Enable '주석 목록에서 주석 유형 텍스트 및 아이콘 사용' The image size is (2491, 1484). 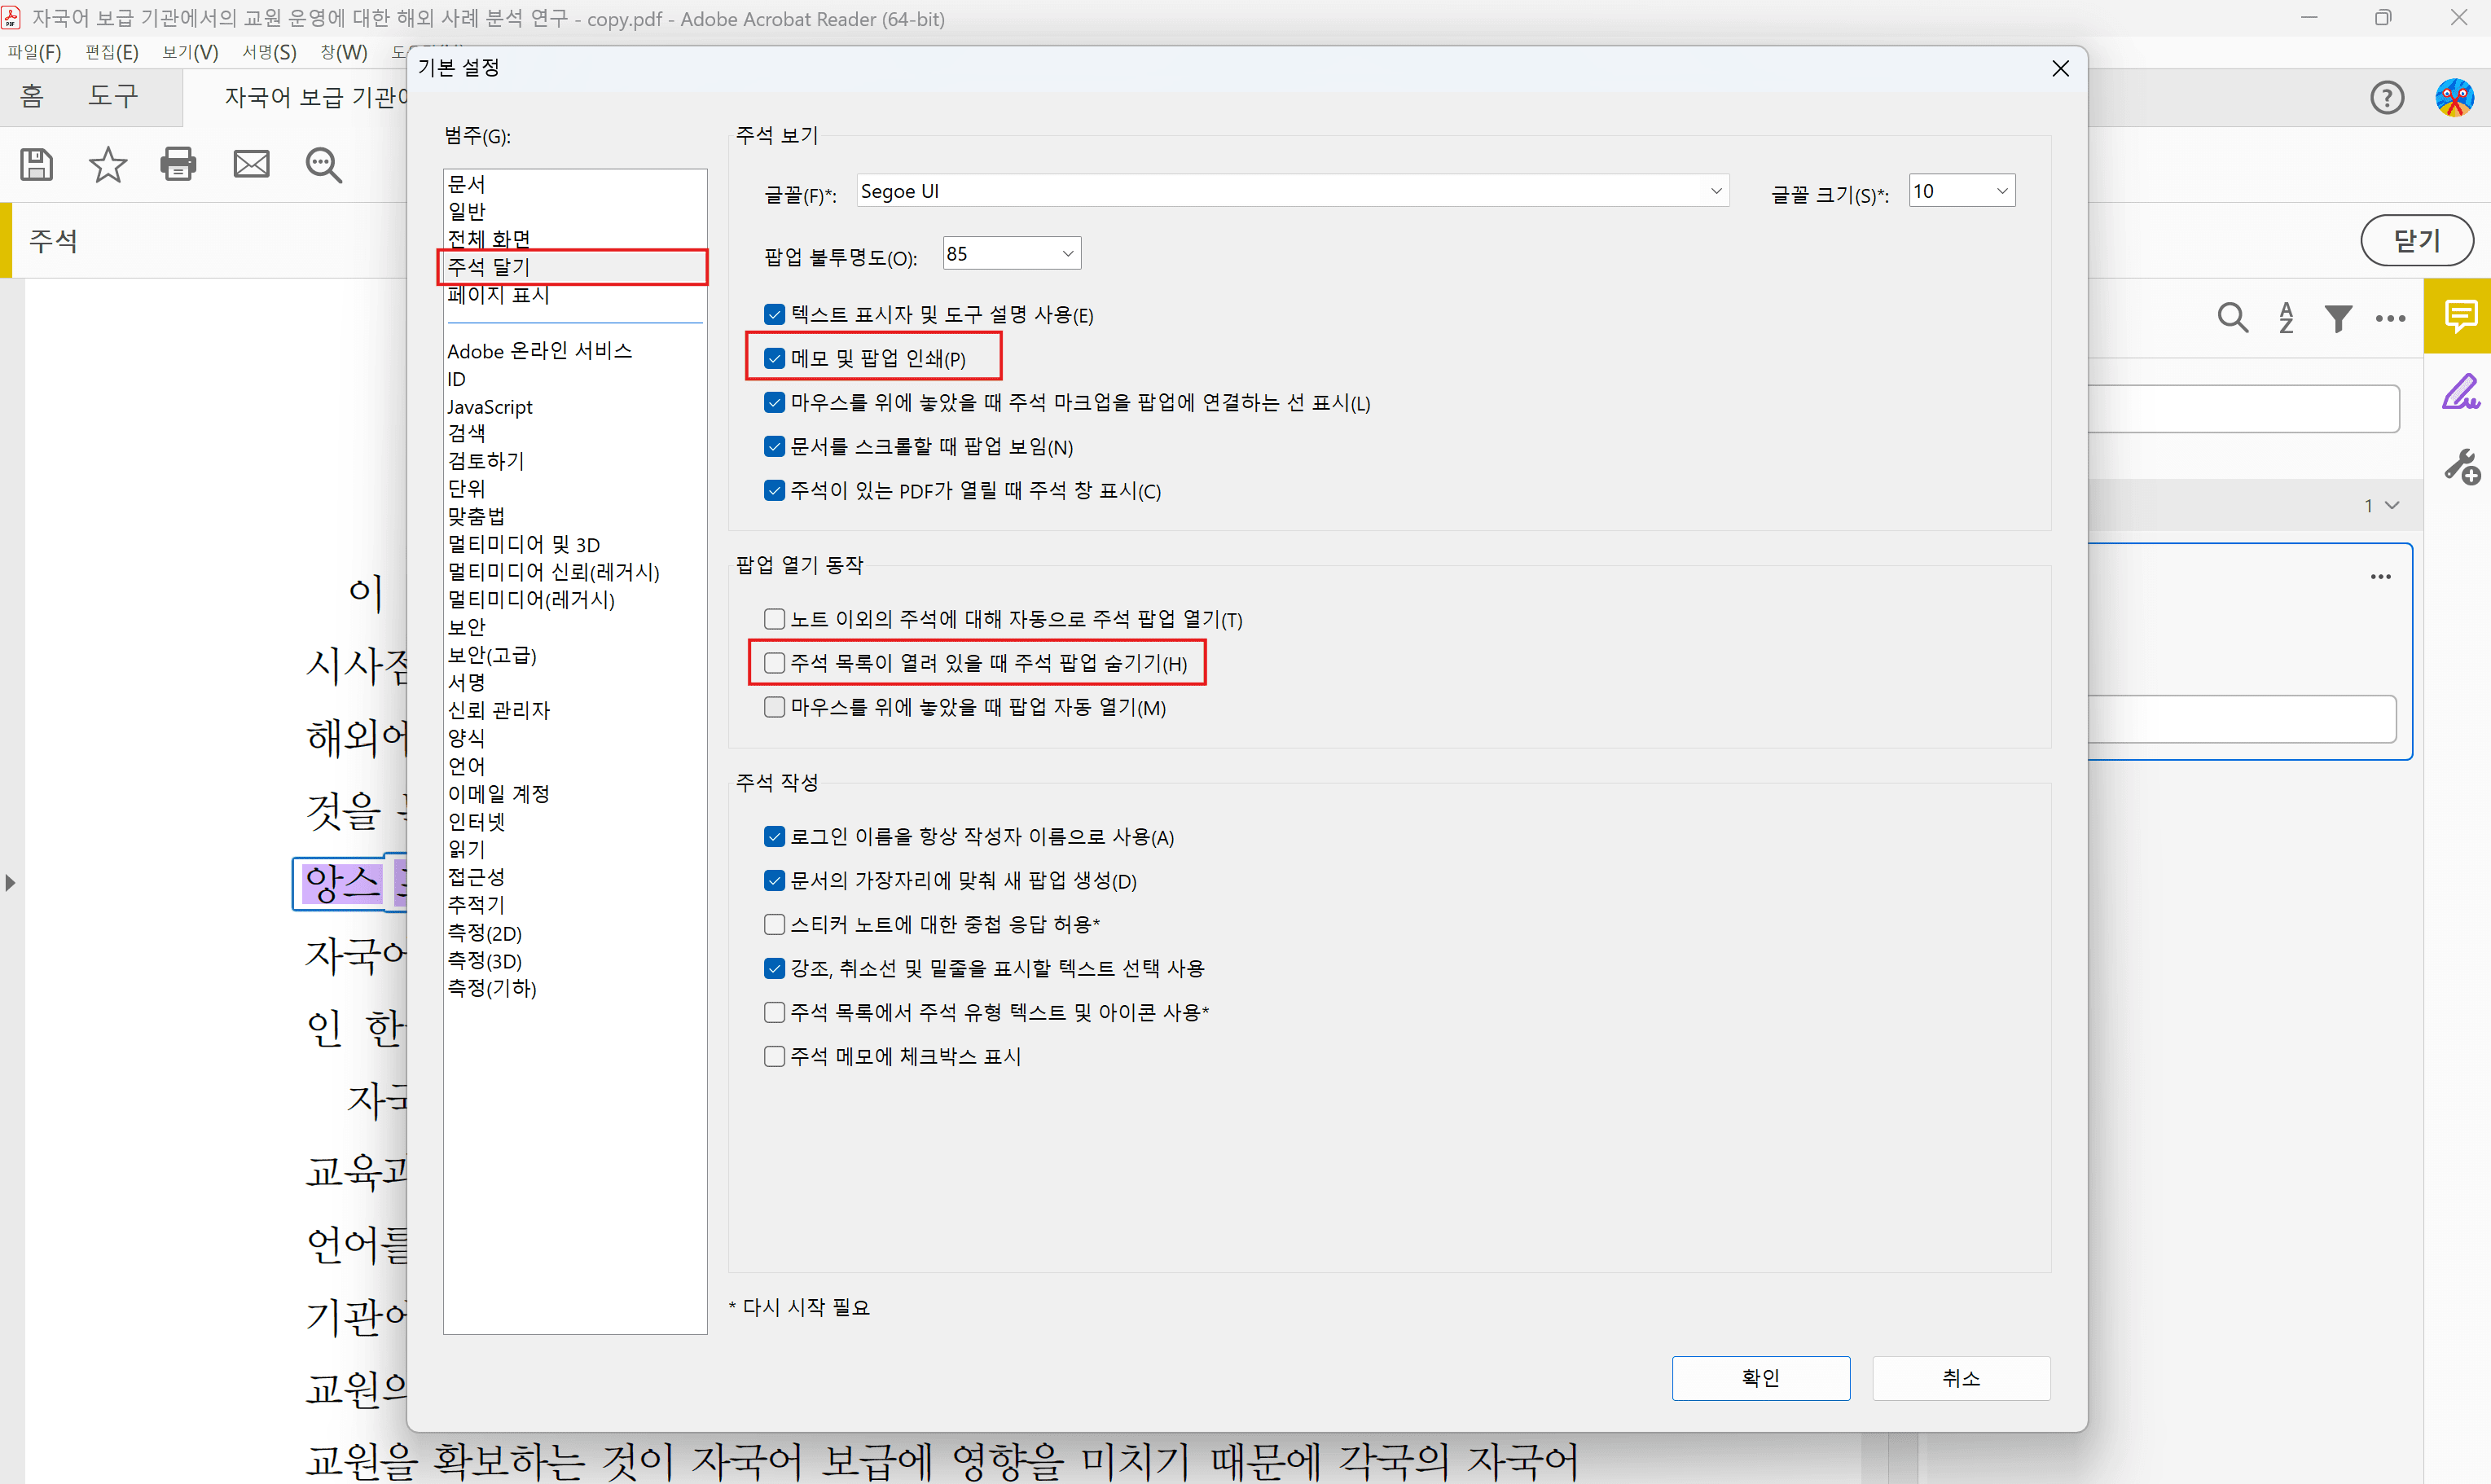click(774, 1012)
